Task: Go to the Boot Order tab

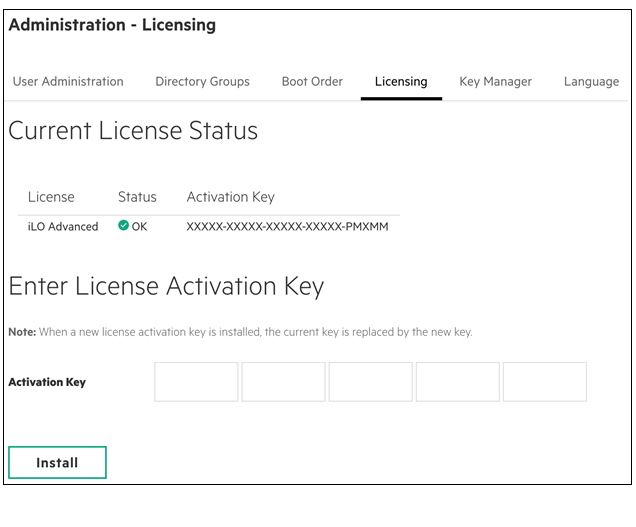Action: 312,82
